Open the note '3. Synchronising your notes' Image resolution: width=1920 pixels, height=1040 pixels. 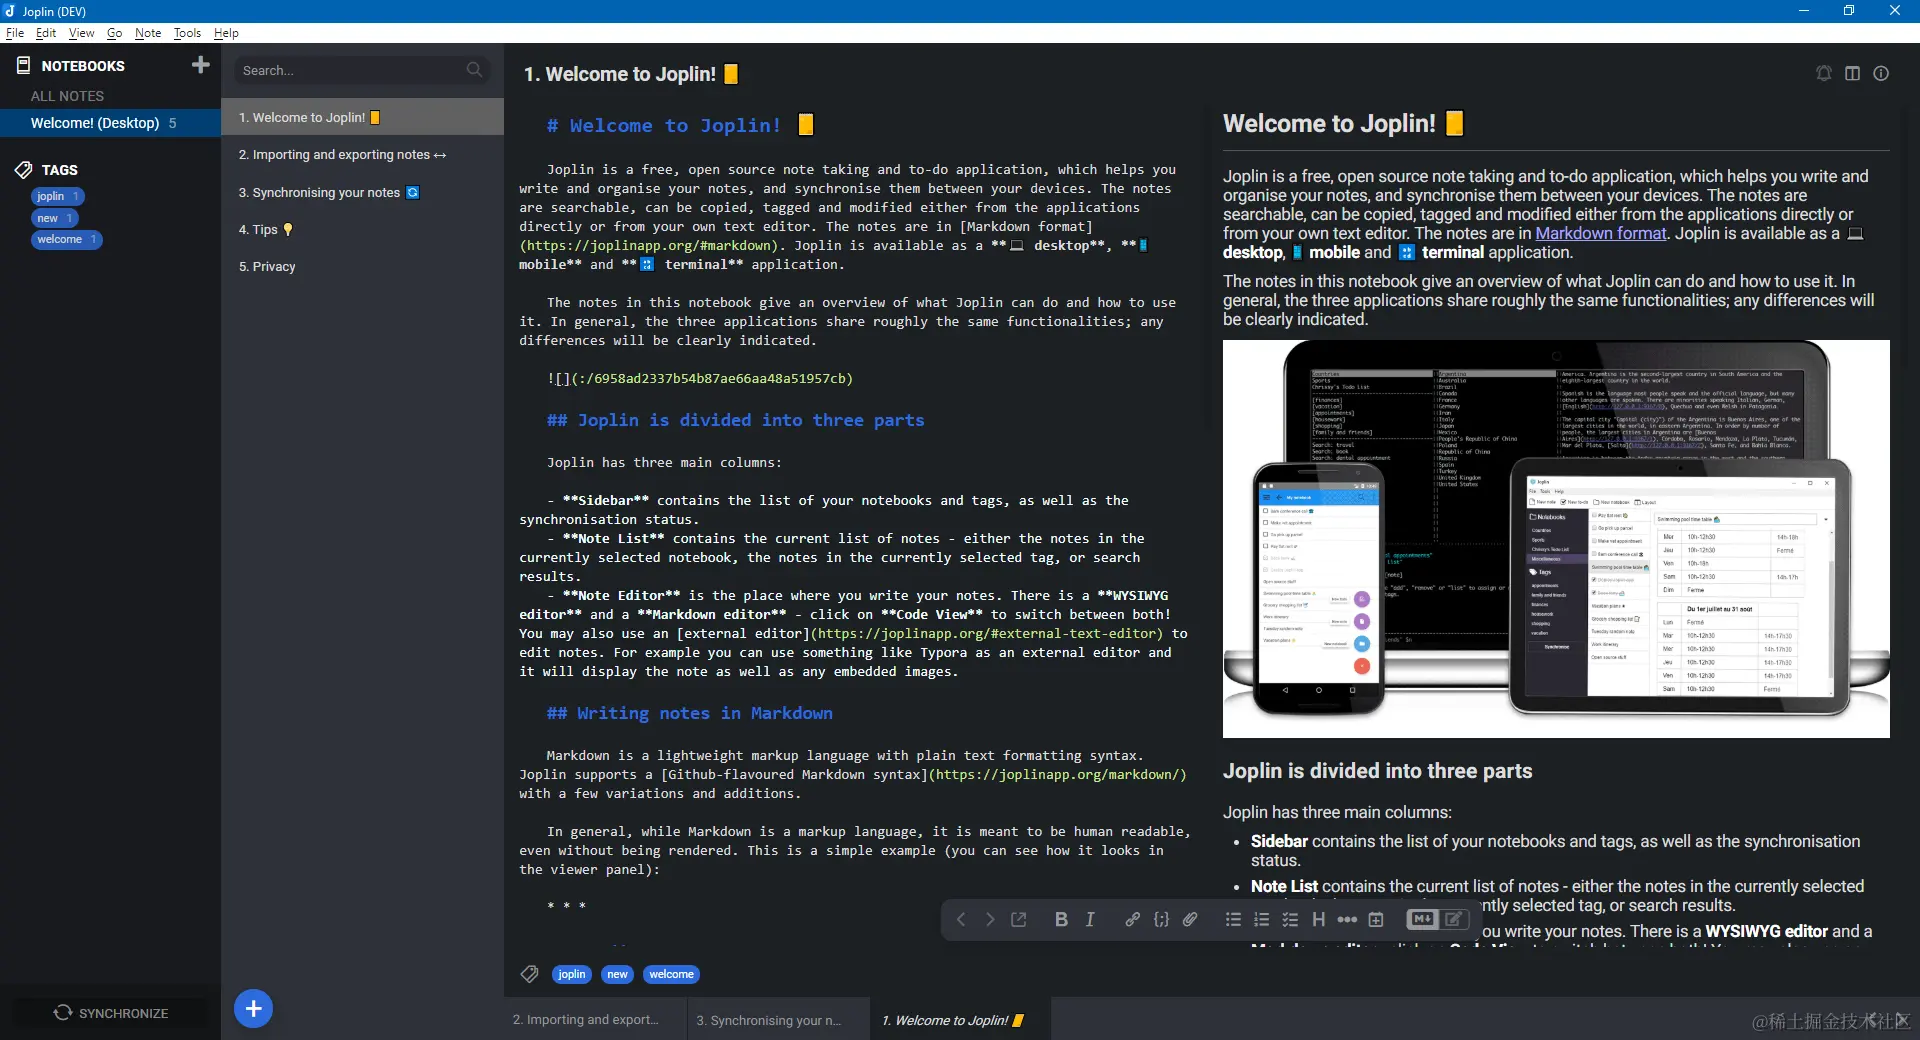(362, 192)
